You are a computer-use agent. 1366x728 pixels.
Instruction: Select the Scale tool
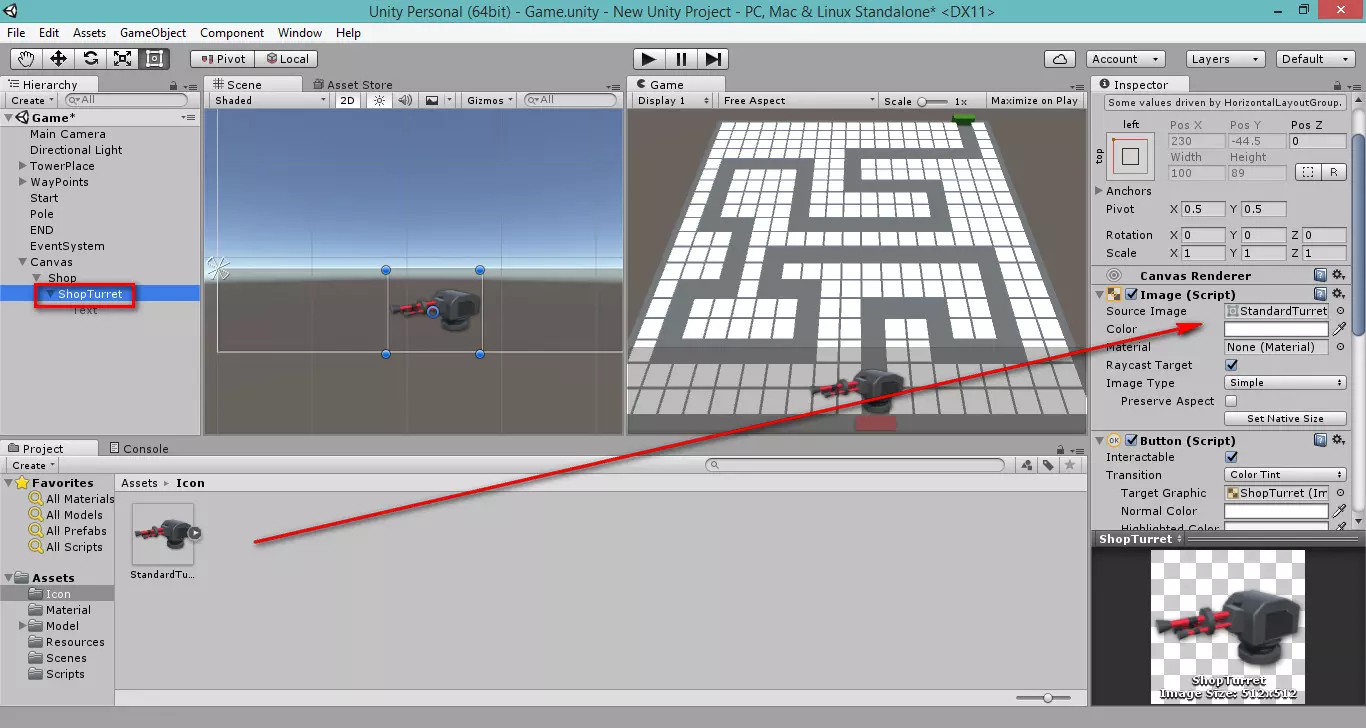point(123,59)
